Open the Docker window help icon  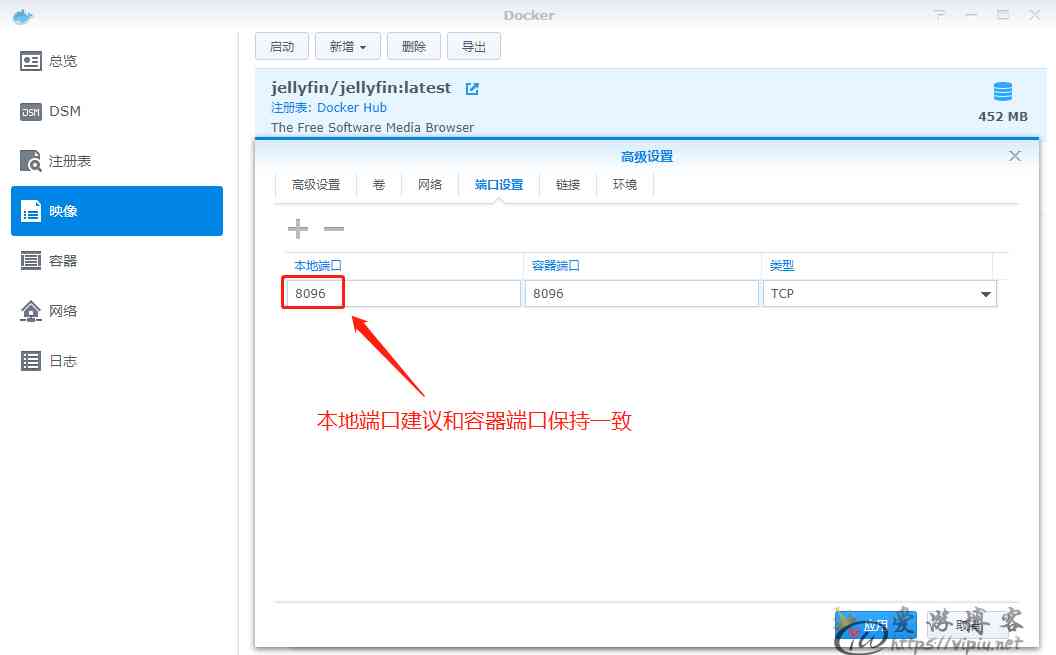point(939,15)
